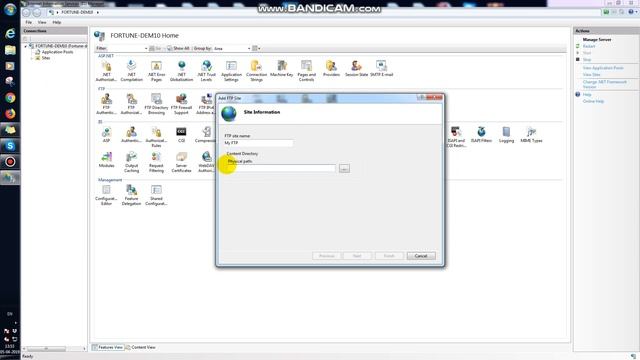Click Restart in the Actions pane

pos(589,46)
